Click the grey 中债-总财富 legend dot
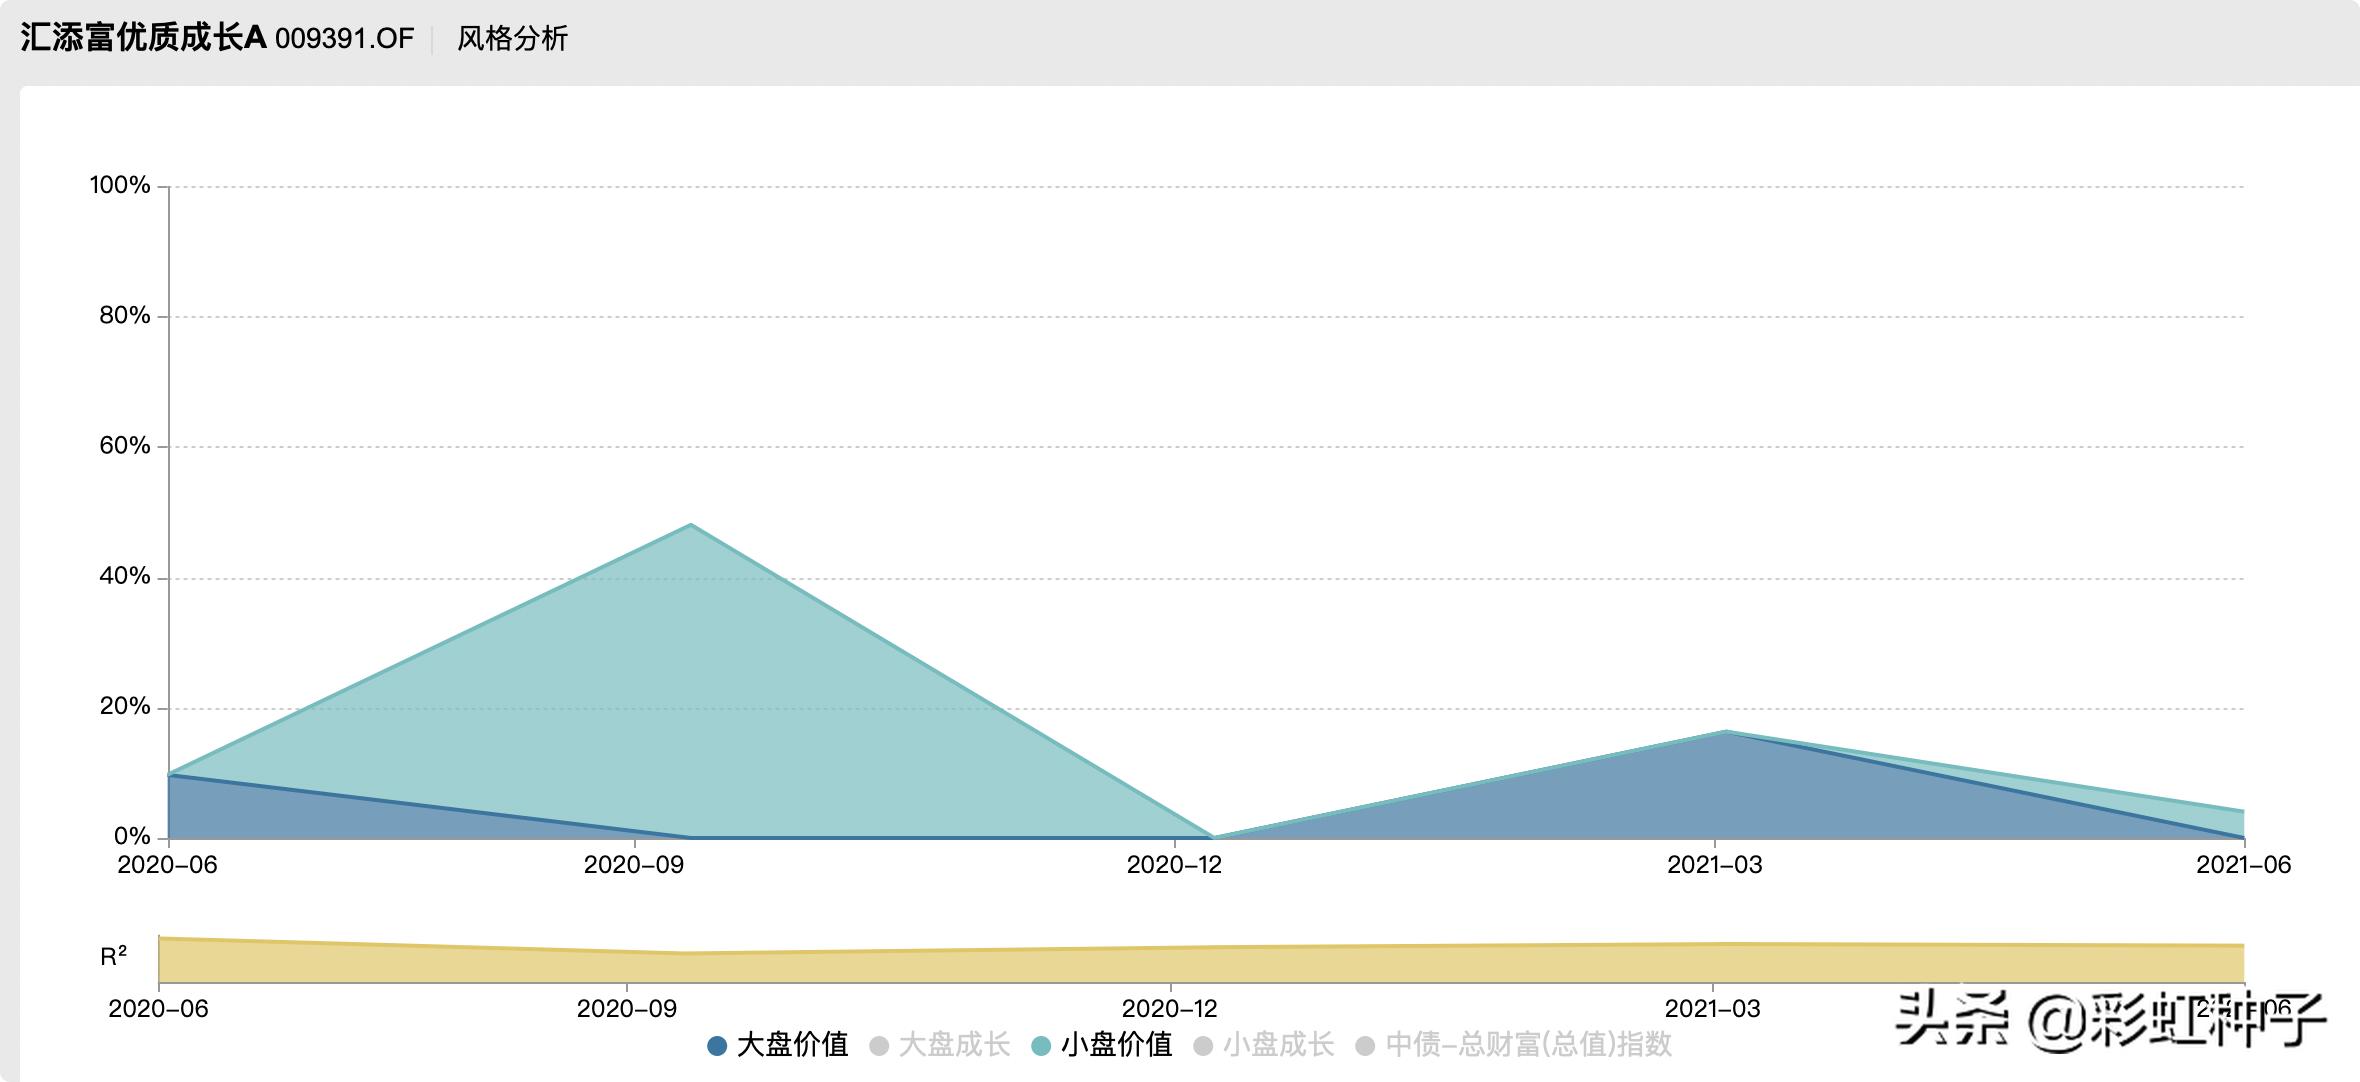 (x=1365, y=1046)
